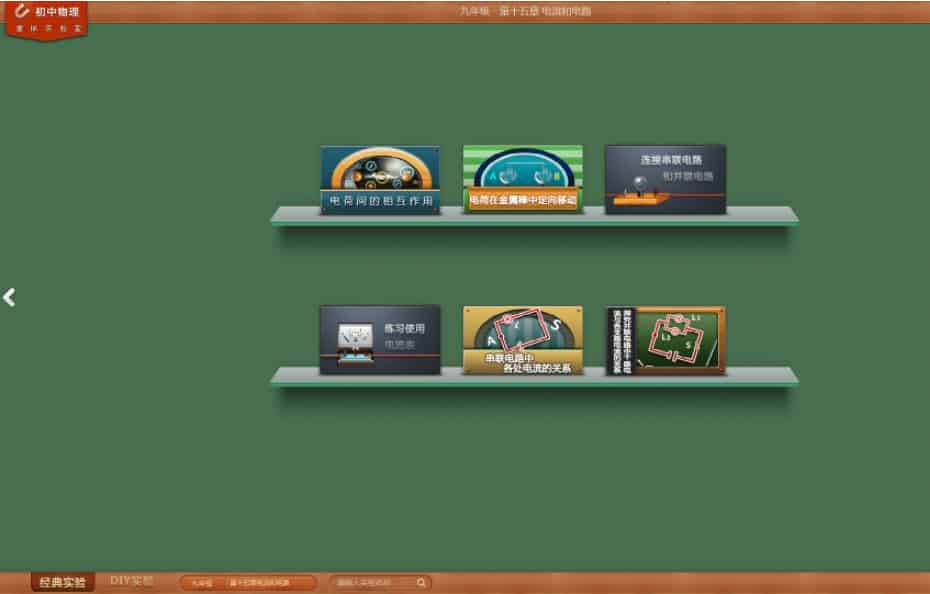Viewport: 930px width, 594px height.
Task: Click the lower glass shelf
Action: [534, 376]
